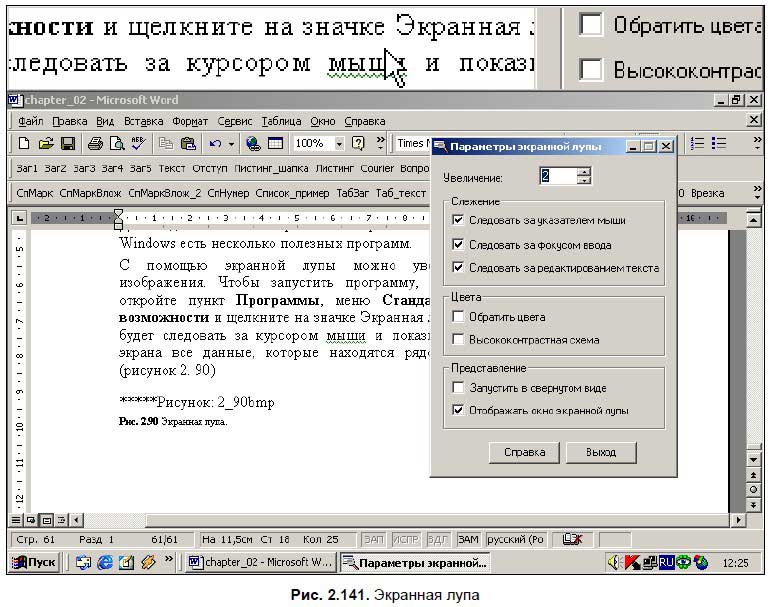Save the document with the floppy icon

[x=68, y=144]
